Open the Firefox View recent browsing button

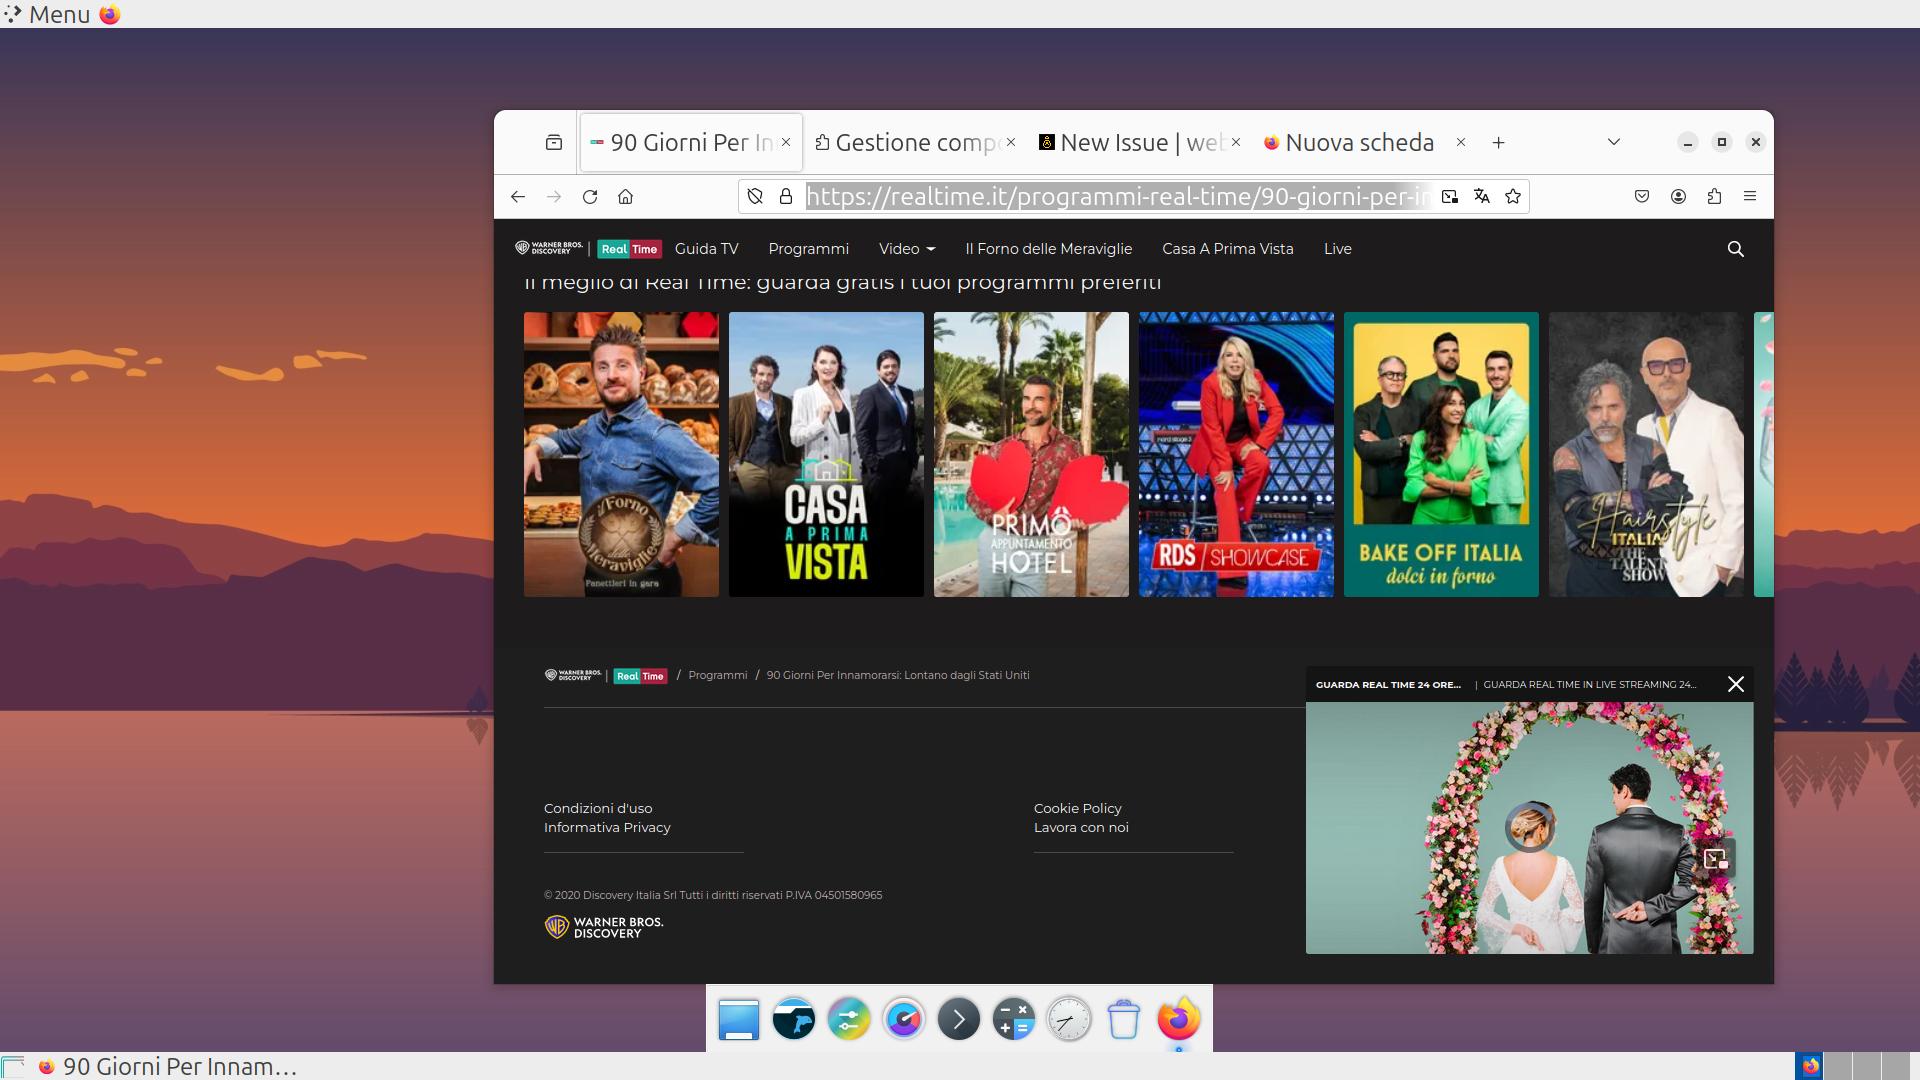[x=554, y=142]
